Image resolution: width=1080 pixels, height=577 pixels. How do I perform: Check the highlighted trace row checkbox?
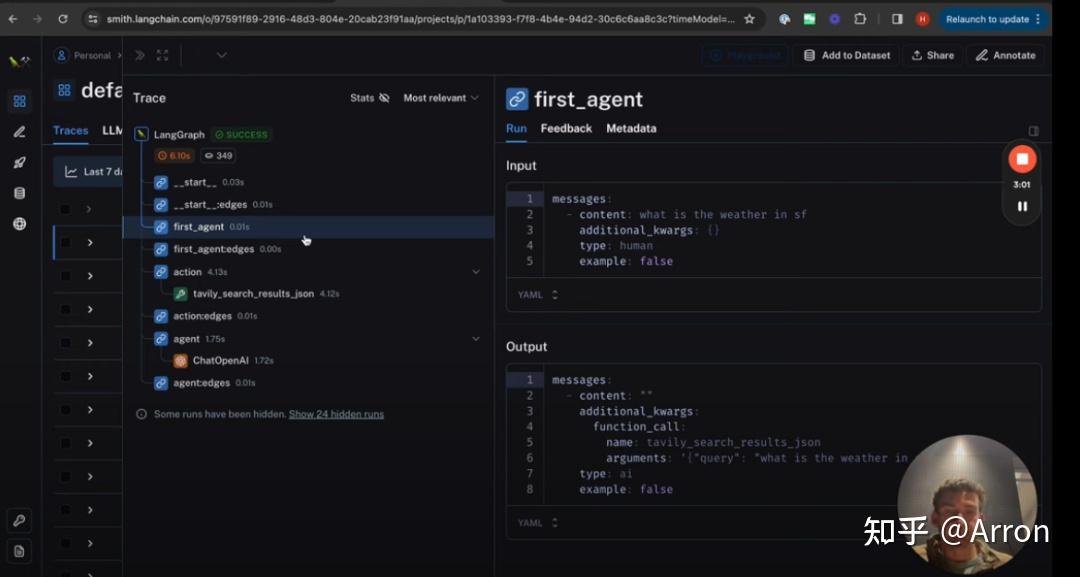pos(65,242)
